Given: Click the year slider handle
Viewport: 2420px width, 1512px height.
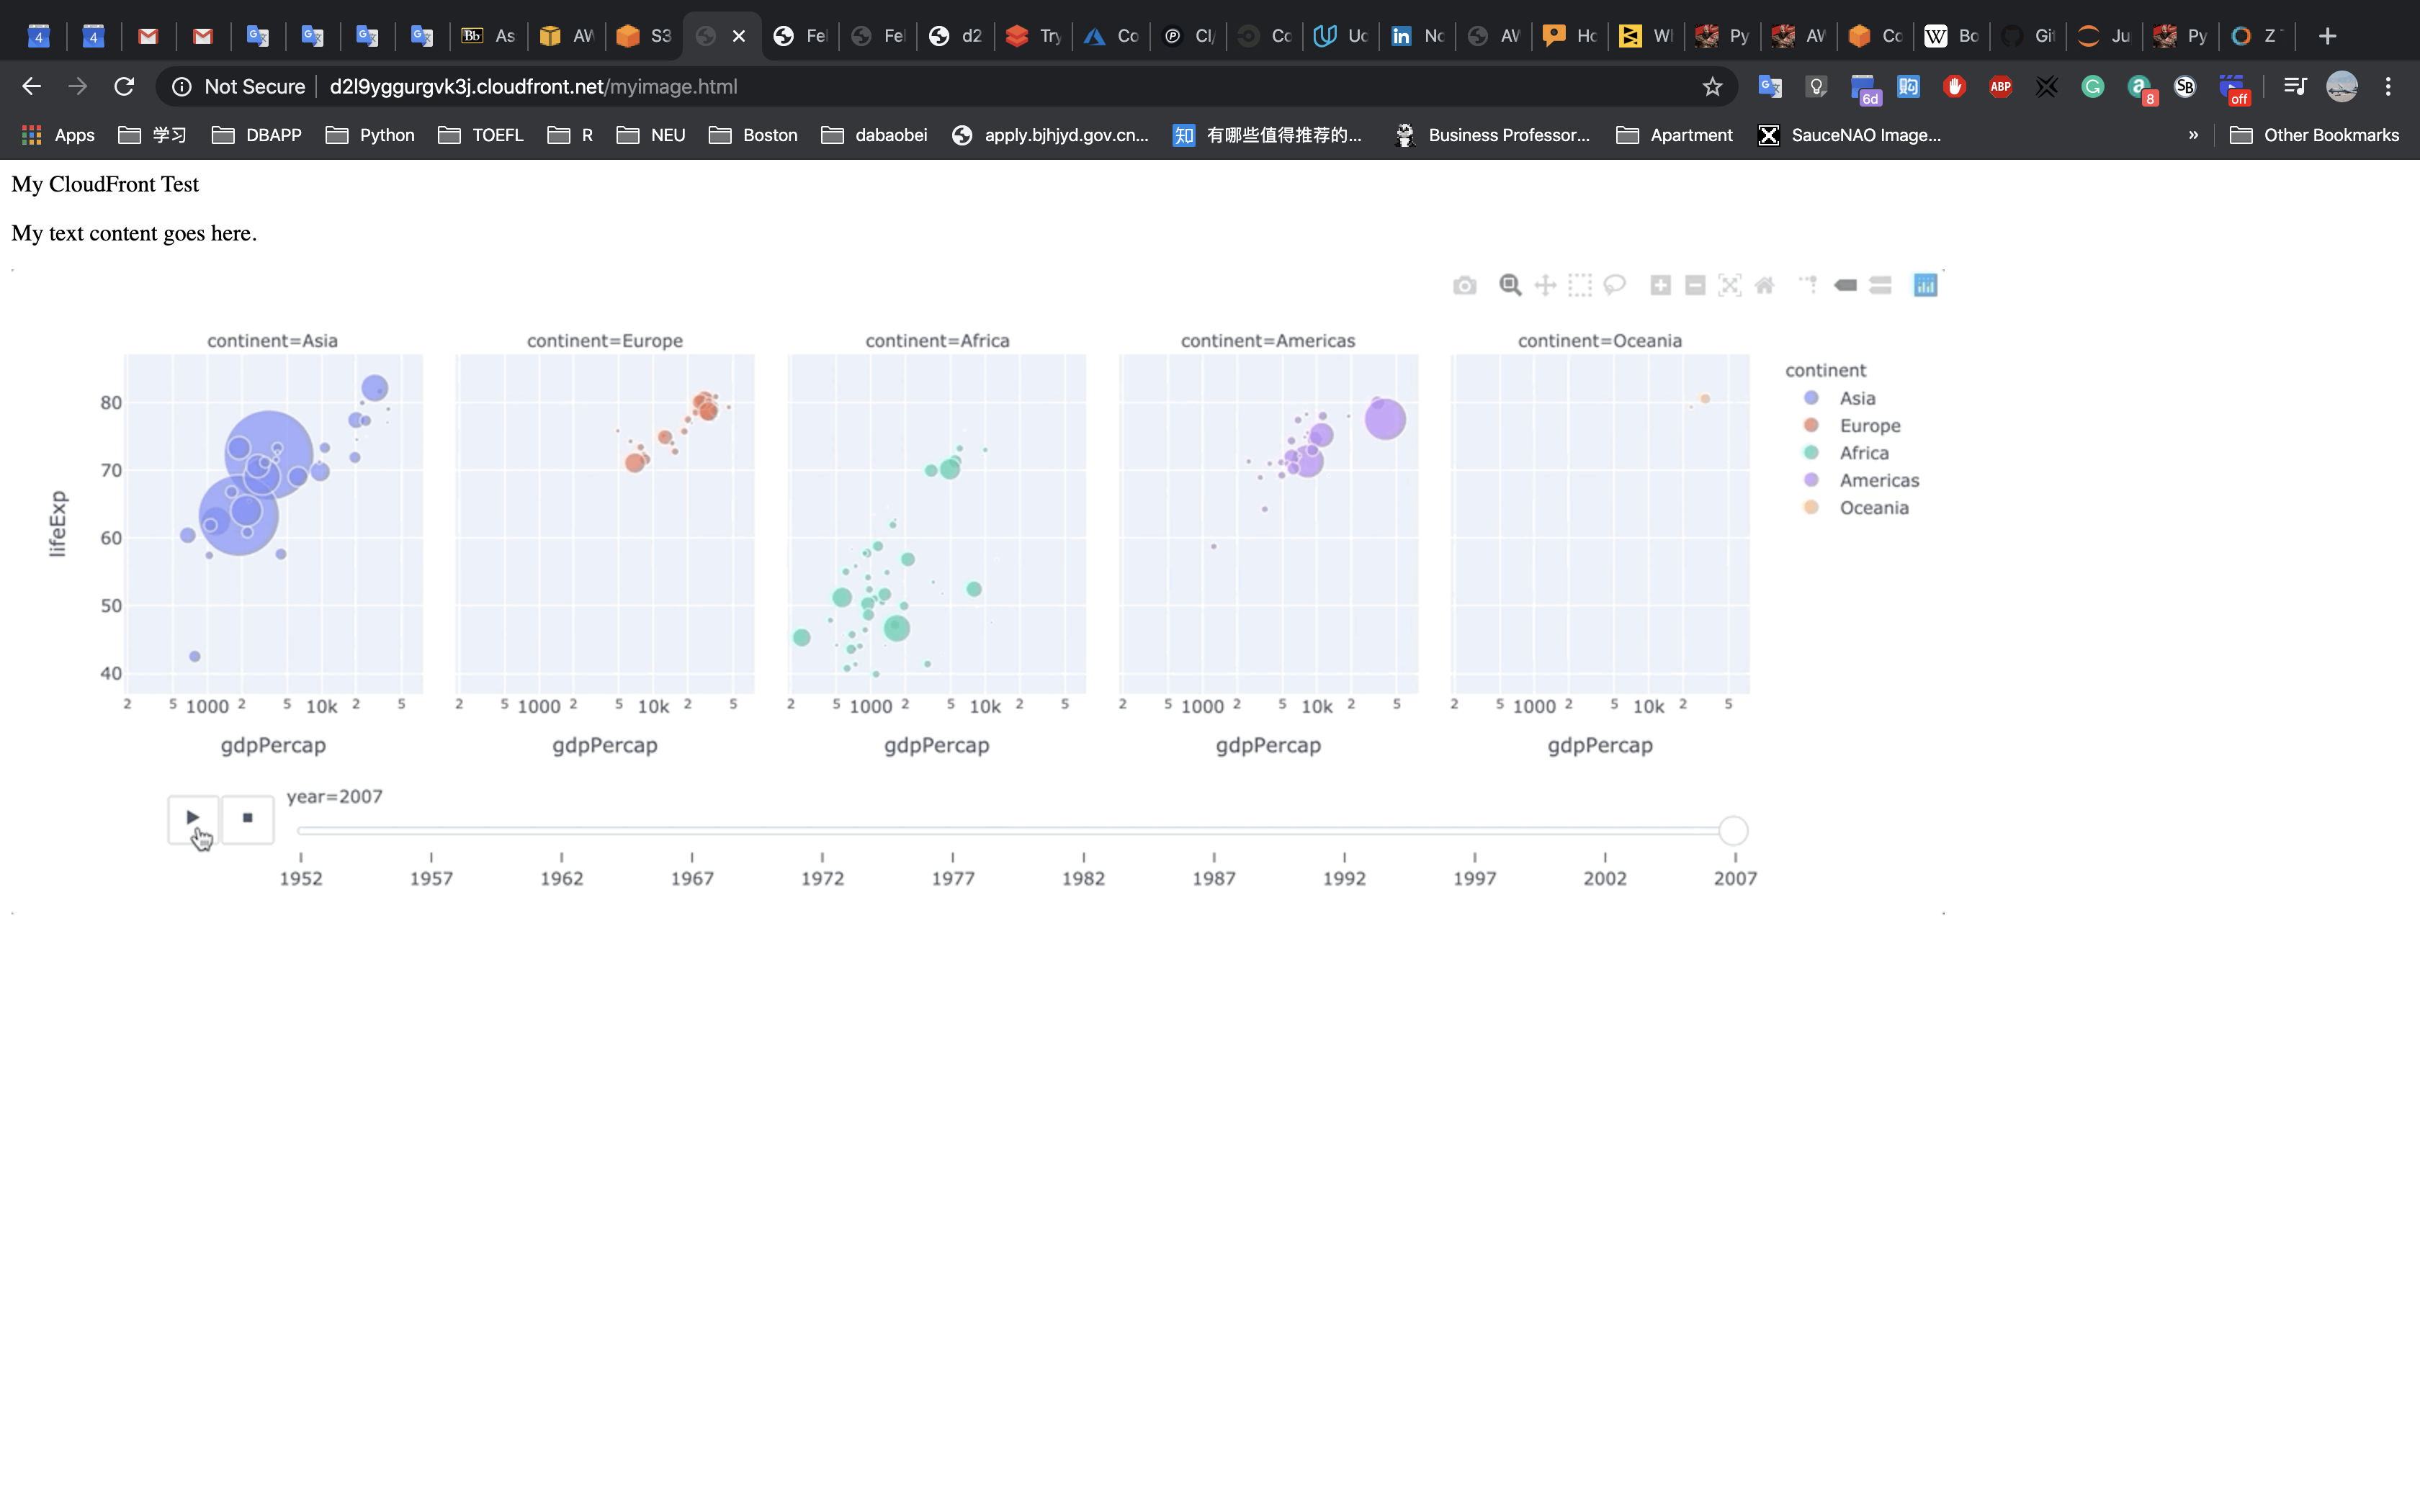Looking at the screenshot, I should click(x=1733, y=831).
